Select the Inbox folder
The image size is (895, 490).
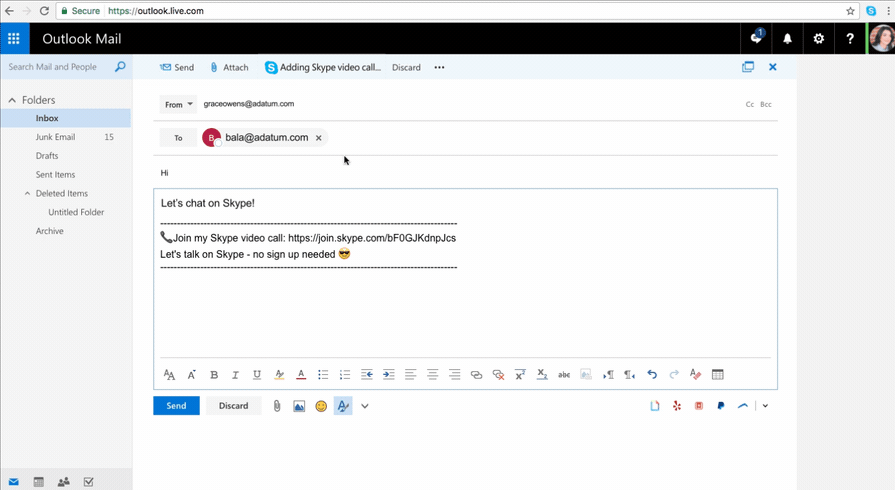coord(66,118)
